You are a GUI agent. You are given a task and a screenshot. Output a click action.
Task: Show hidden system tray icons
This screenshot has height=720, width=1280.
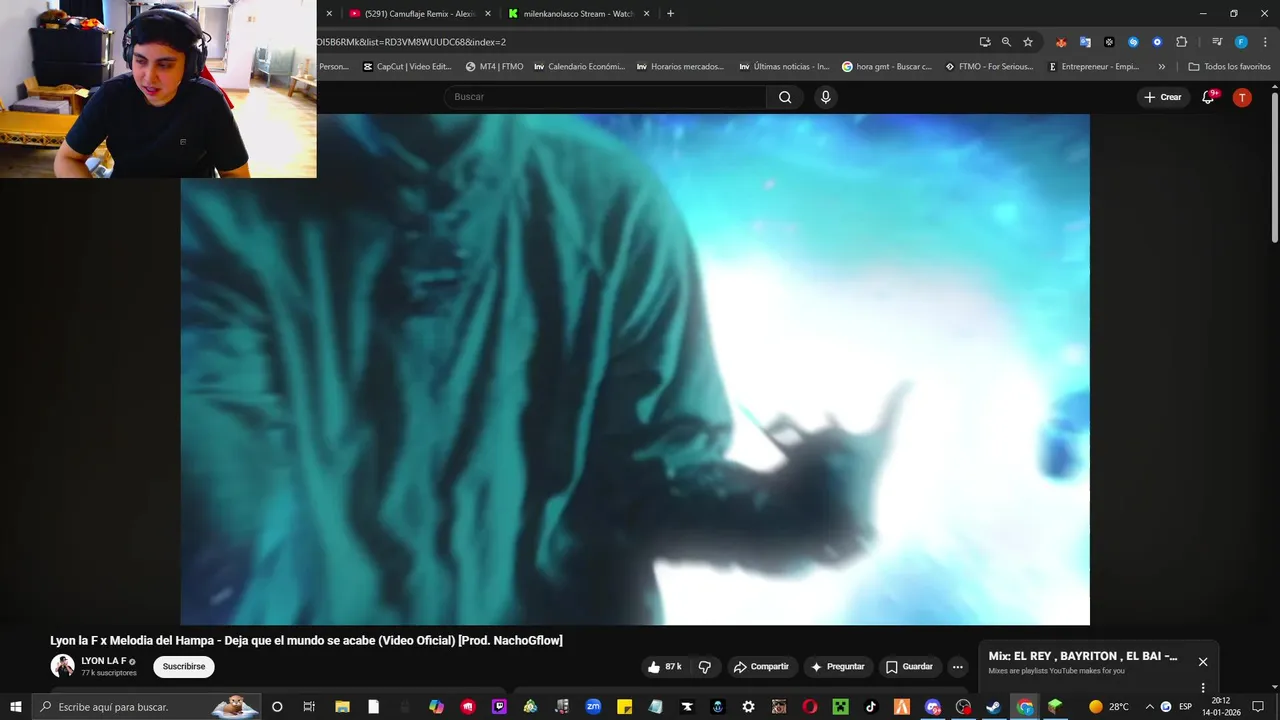click(x=1149, y=707)
